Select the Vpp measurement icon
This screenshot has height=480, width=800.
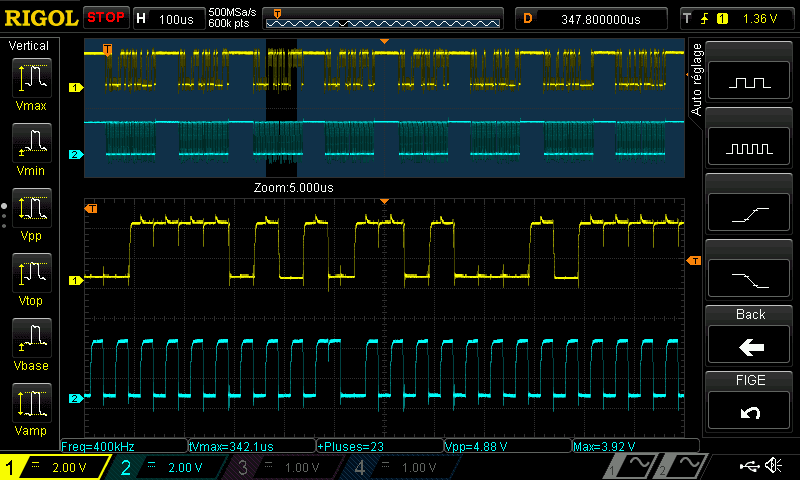point(32,208)
